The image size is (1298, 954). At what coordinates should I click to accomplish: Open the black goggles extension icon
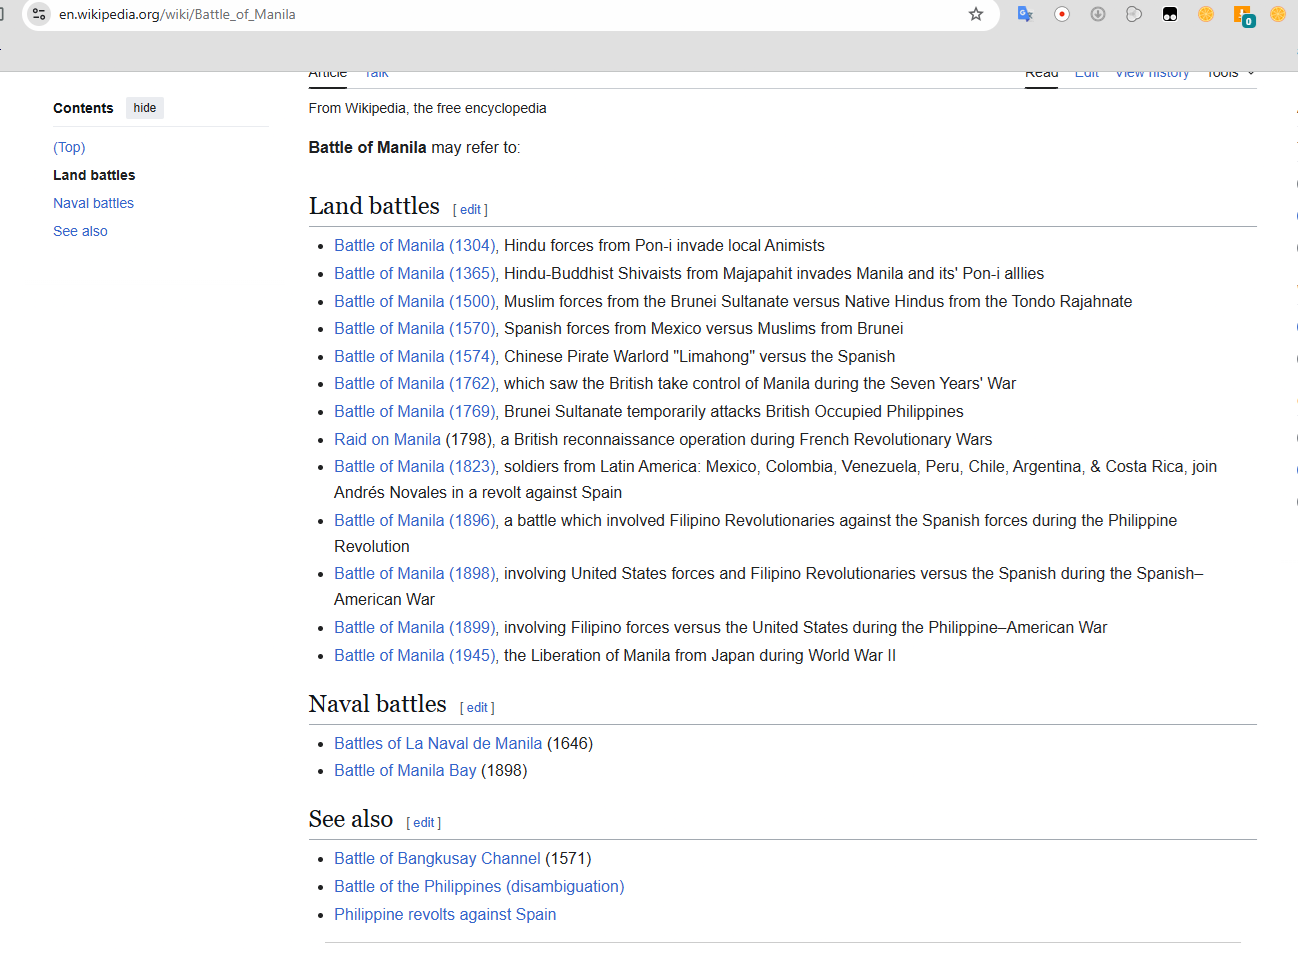(1169, 14)
